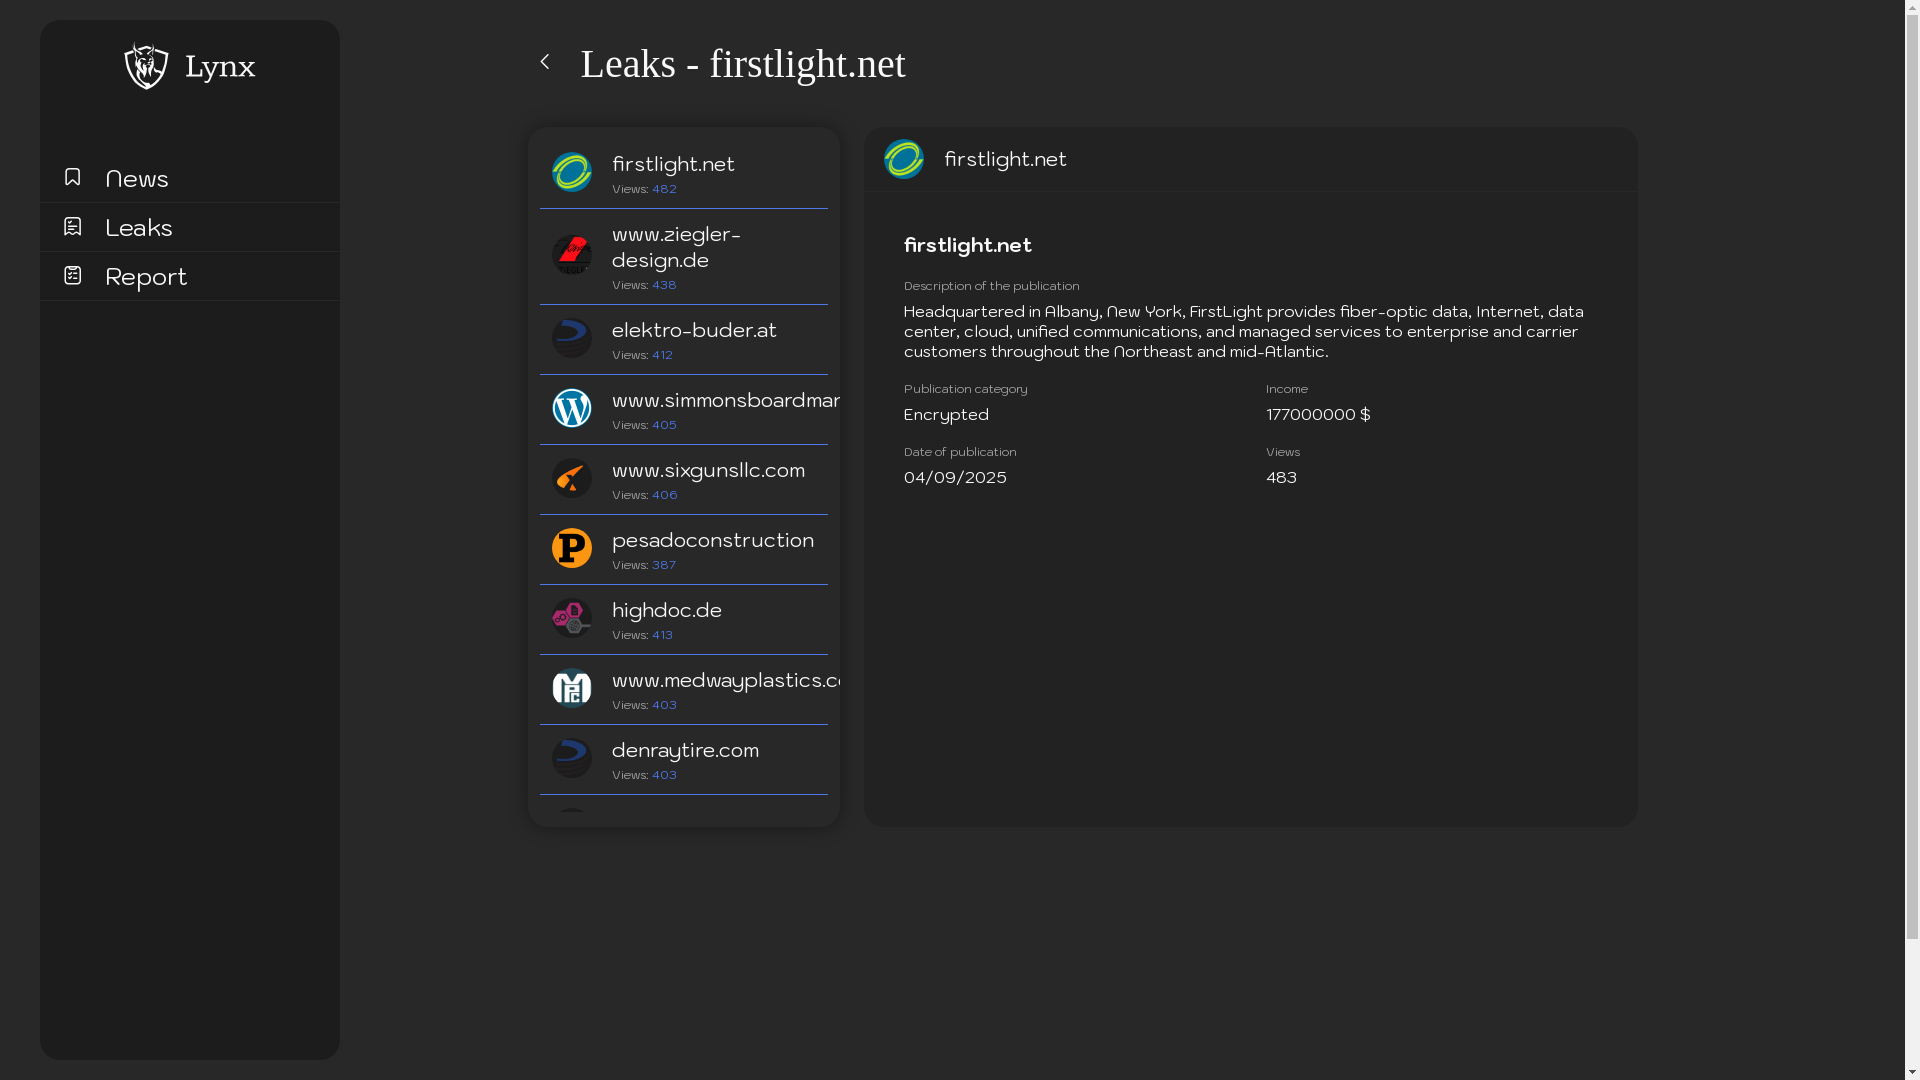Click the highdoc.de pink logo

(572, 618)
